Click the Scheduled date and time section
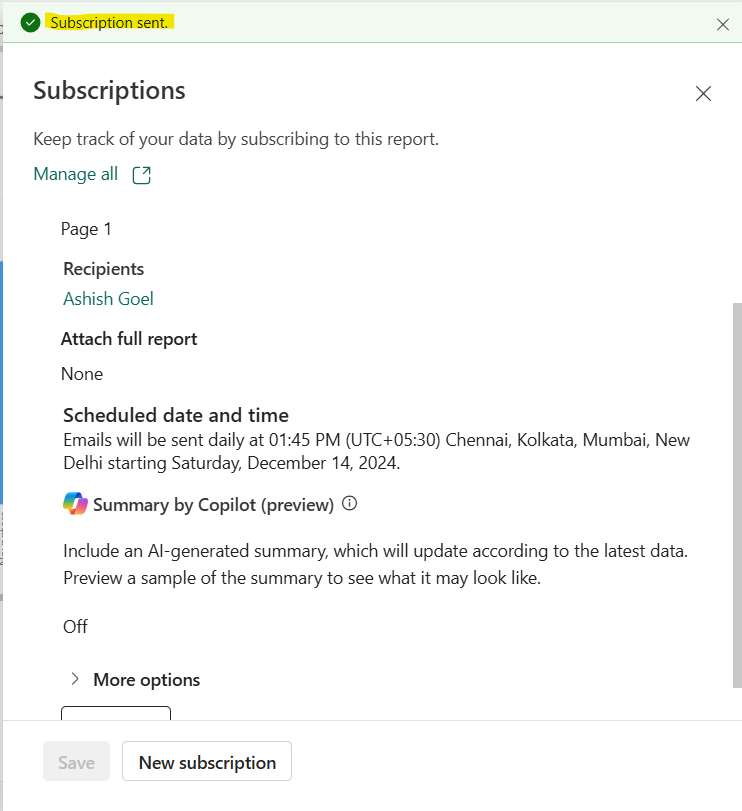Image resolution: width=742 pixels, height=811 pixels. [x=176, y=414]
